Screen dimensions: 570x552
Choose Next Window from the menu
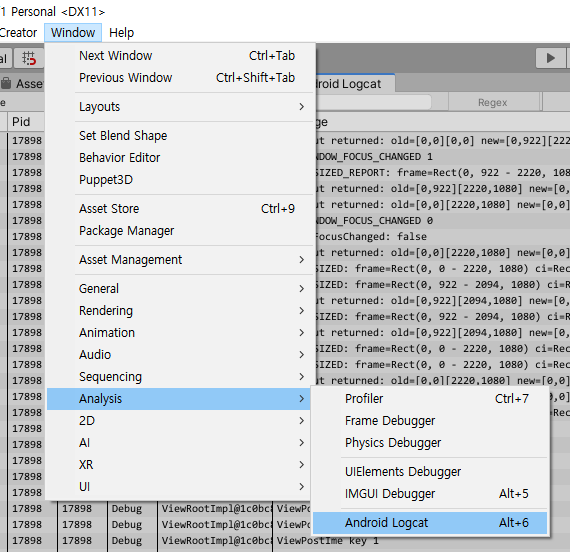(x=180, y=56)
